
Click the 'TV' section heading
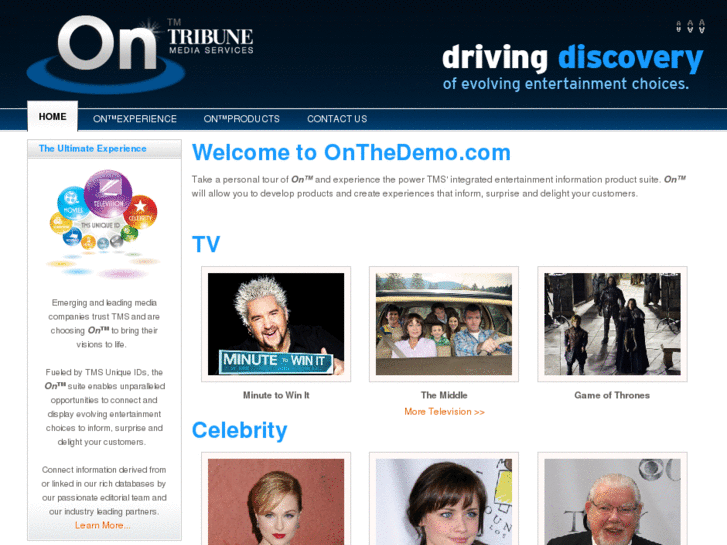(206, 244)
